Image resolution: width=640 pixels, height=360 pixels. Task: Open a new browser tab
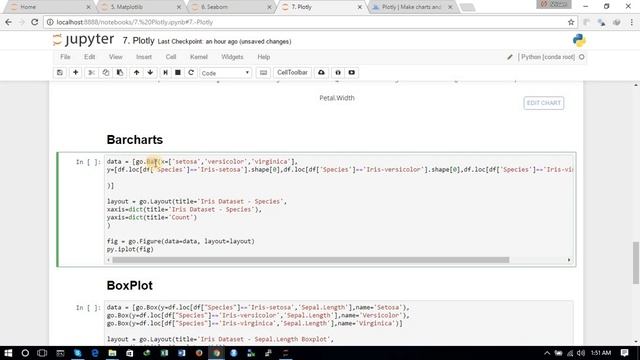[x=467, y=7]
